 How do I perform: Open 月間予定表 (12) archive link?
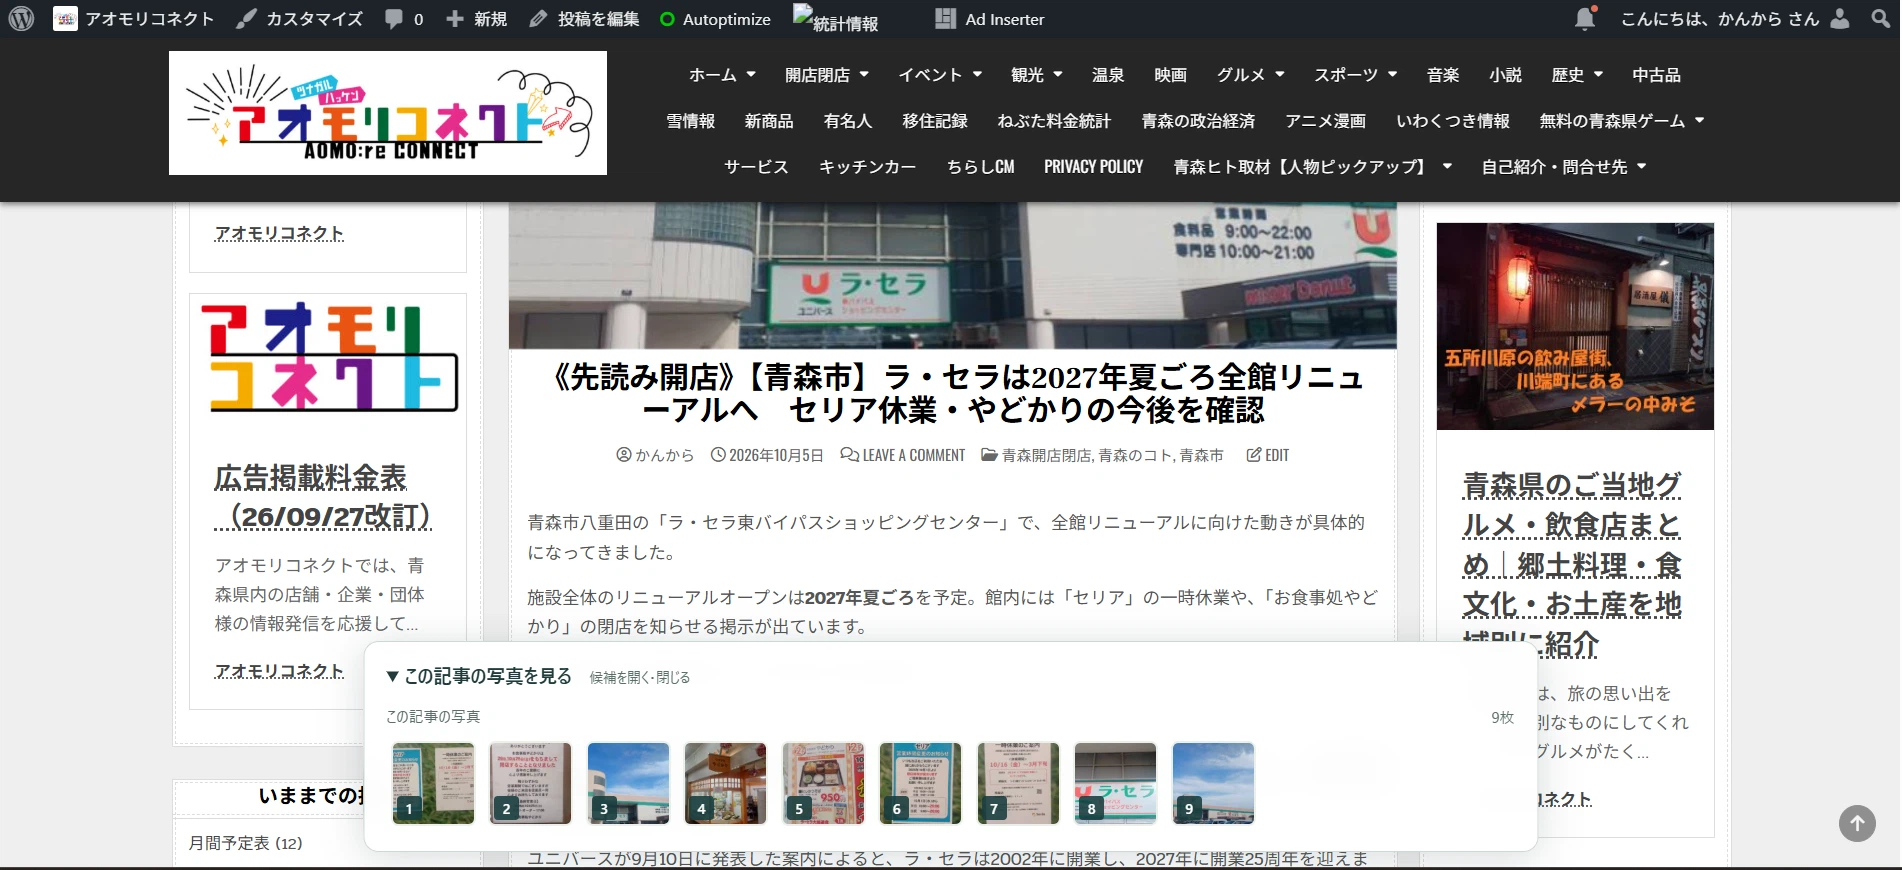click(245, 843)
